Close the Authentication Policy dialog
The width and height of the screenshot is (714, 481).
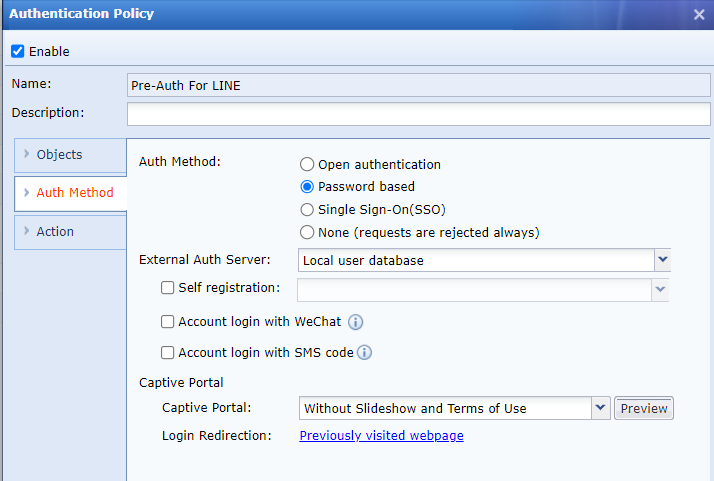point(699,15)
